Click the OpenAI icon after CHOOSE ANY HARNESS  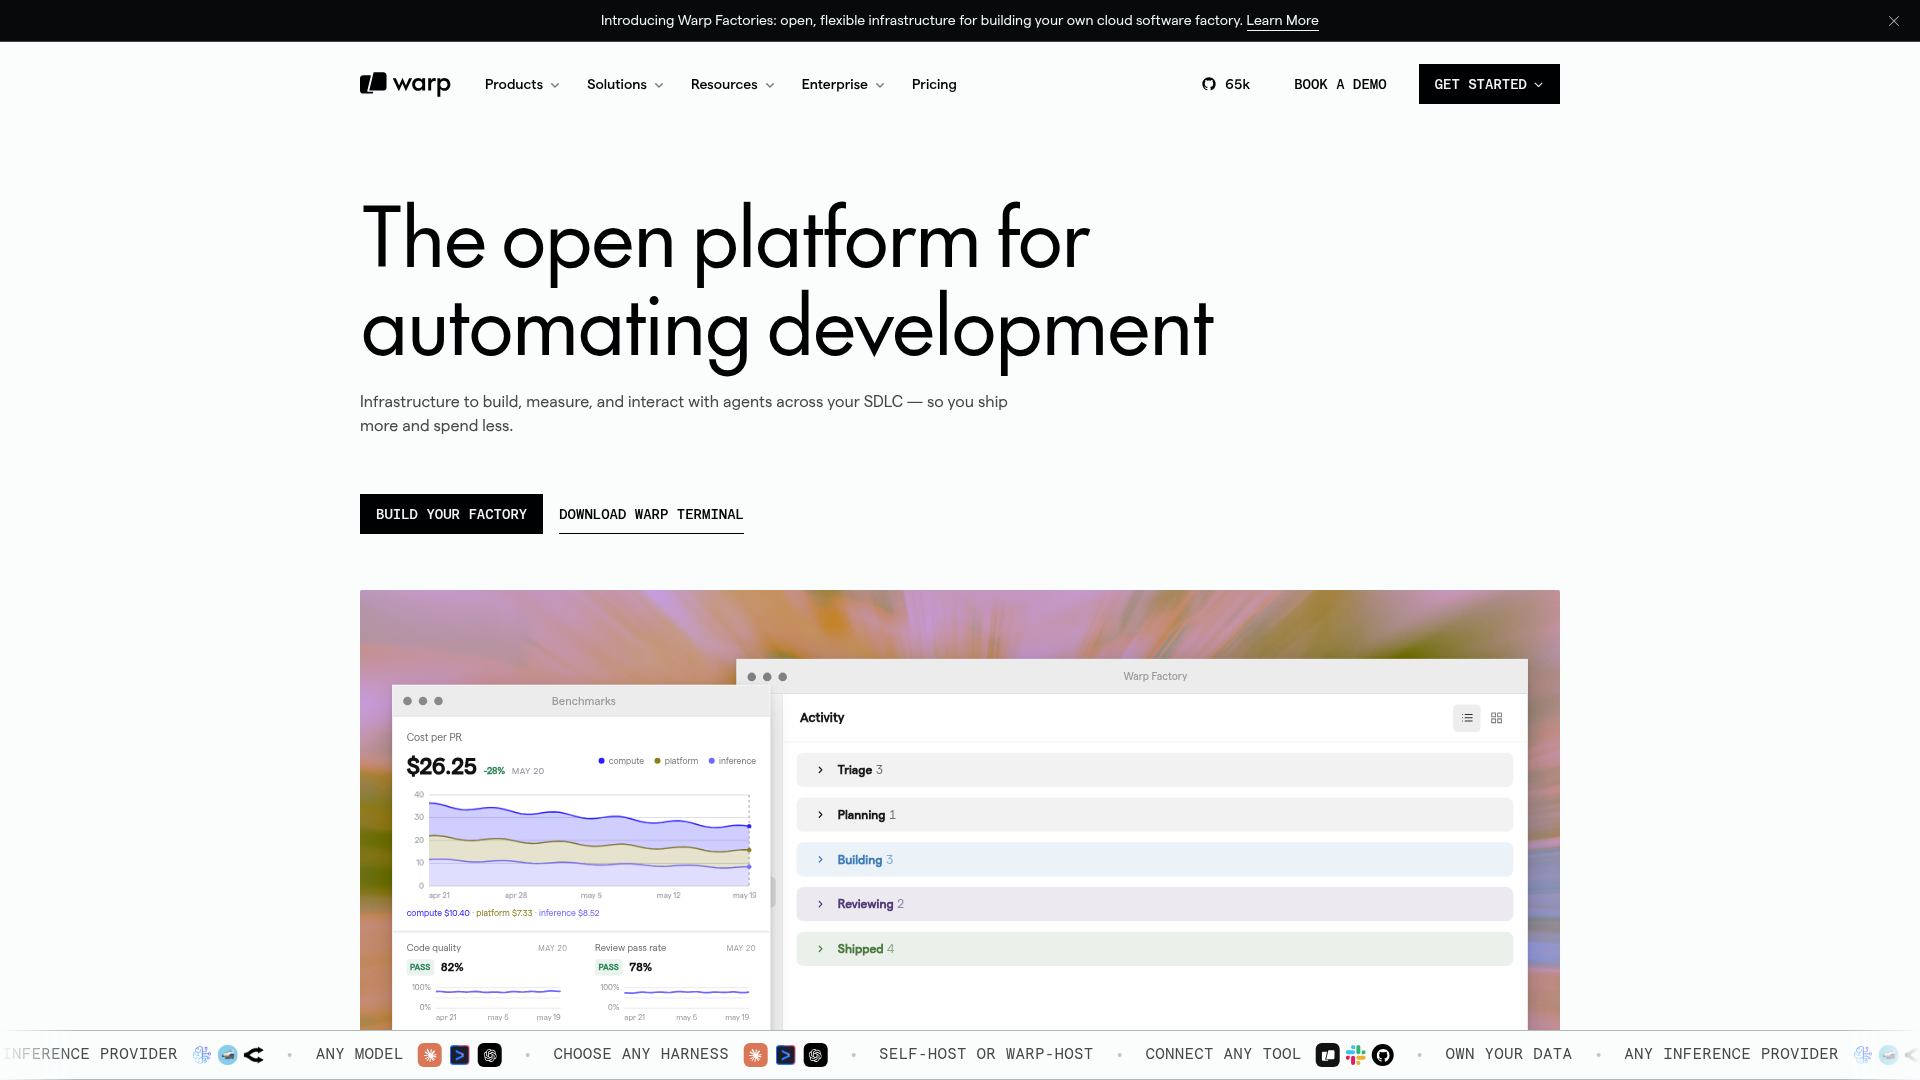click(816, 1055)
